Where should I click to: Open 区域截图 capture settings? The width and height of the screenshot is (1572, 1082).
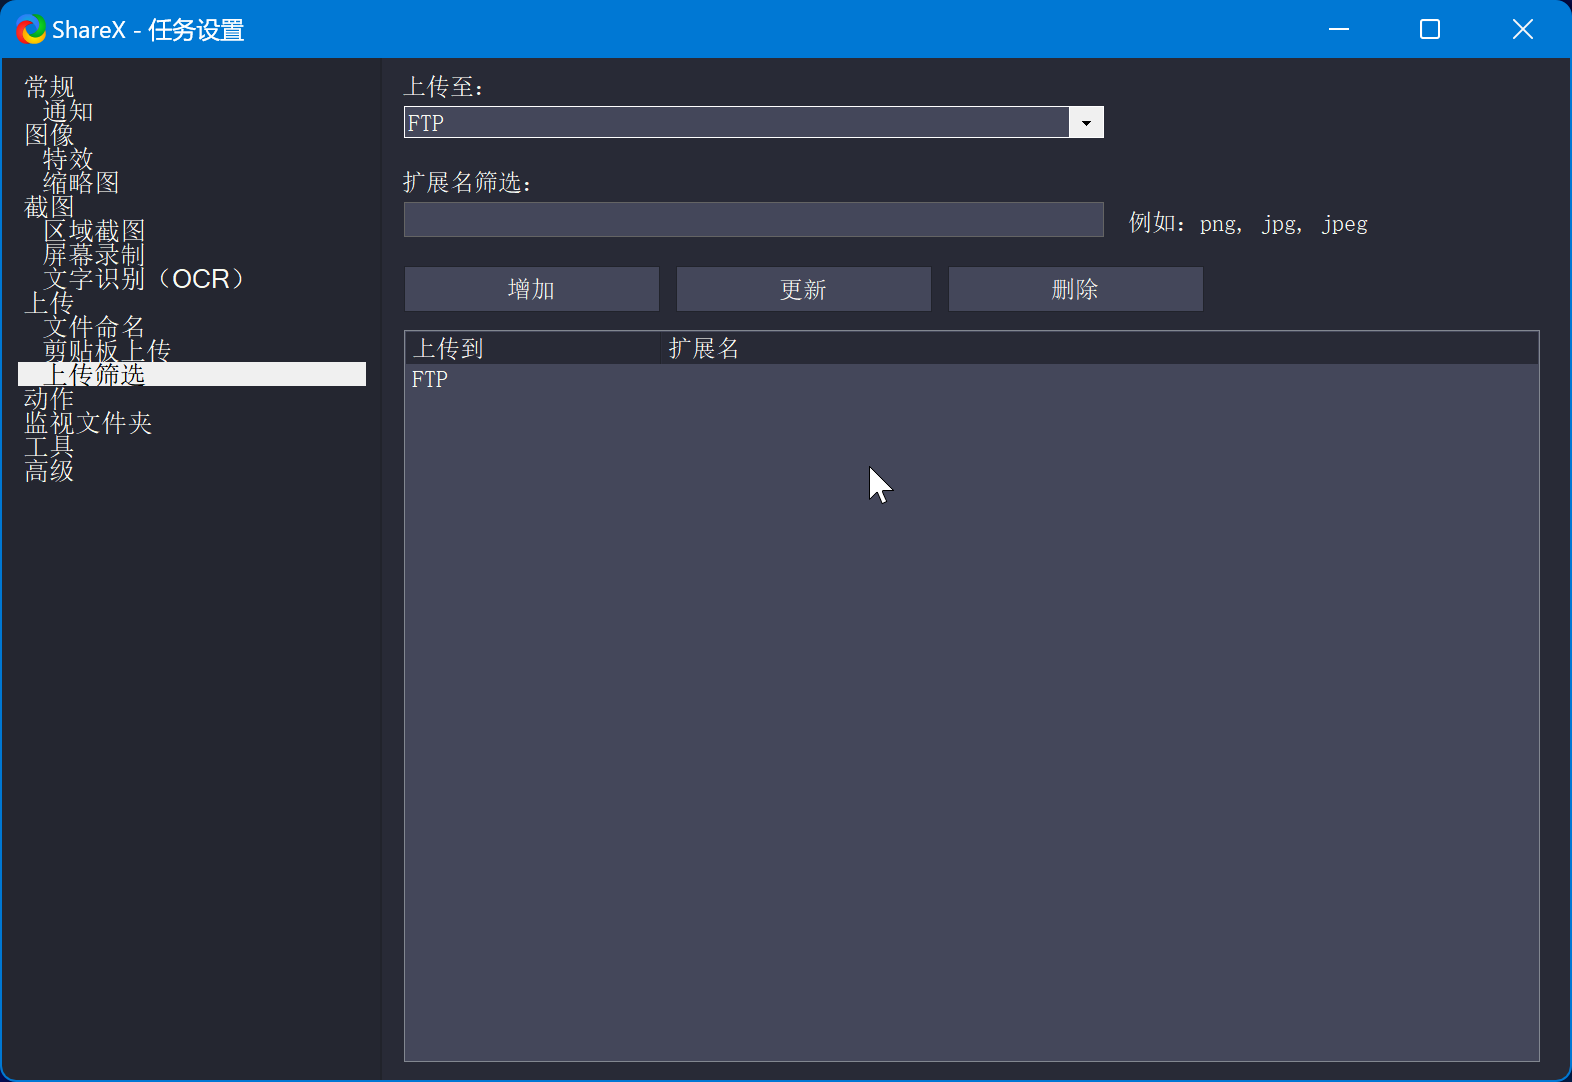pos(94,231)
